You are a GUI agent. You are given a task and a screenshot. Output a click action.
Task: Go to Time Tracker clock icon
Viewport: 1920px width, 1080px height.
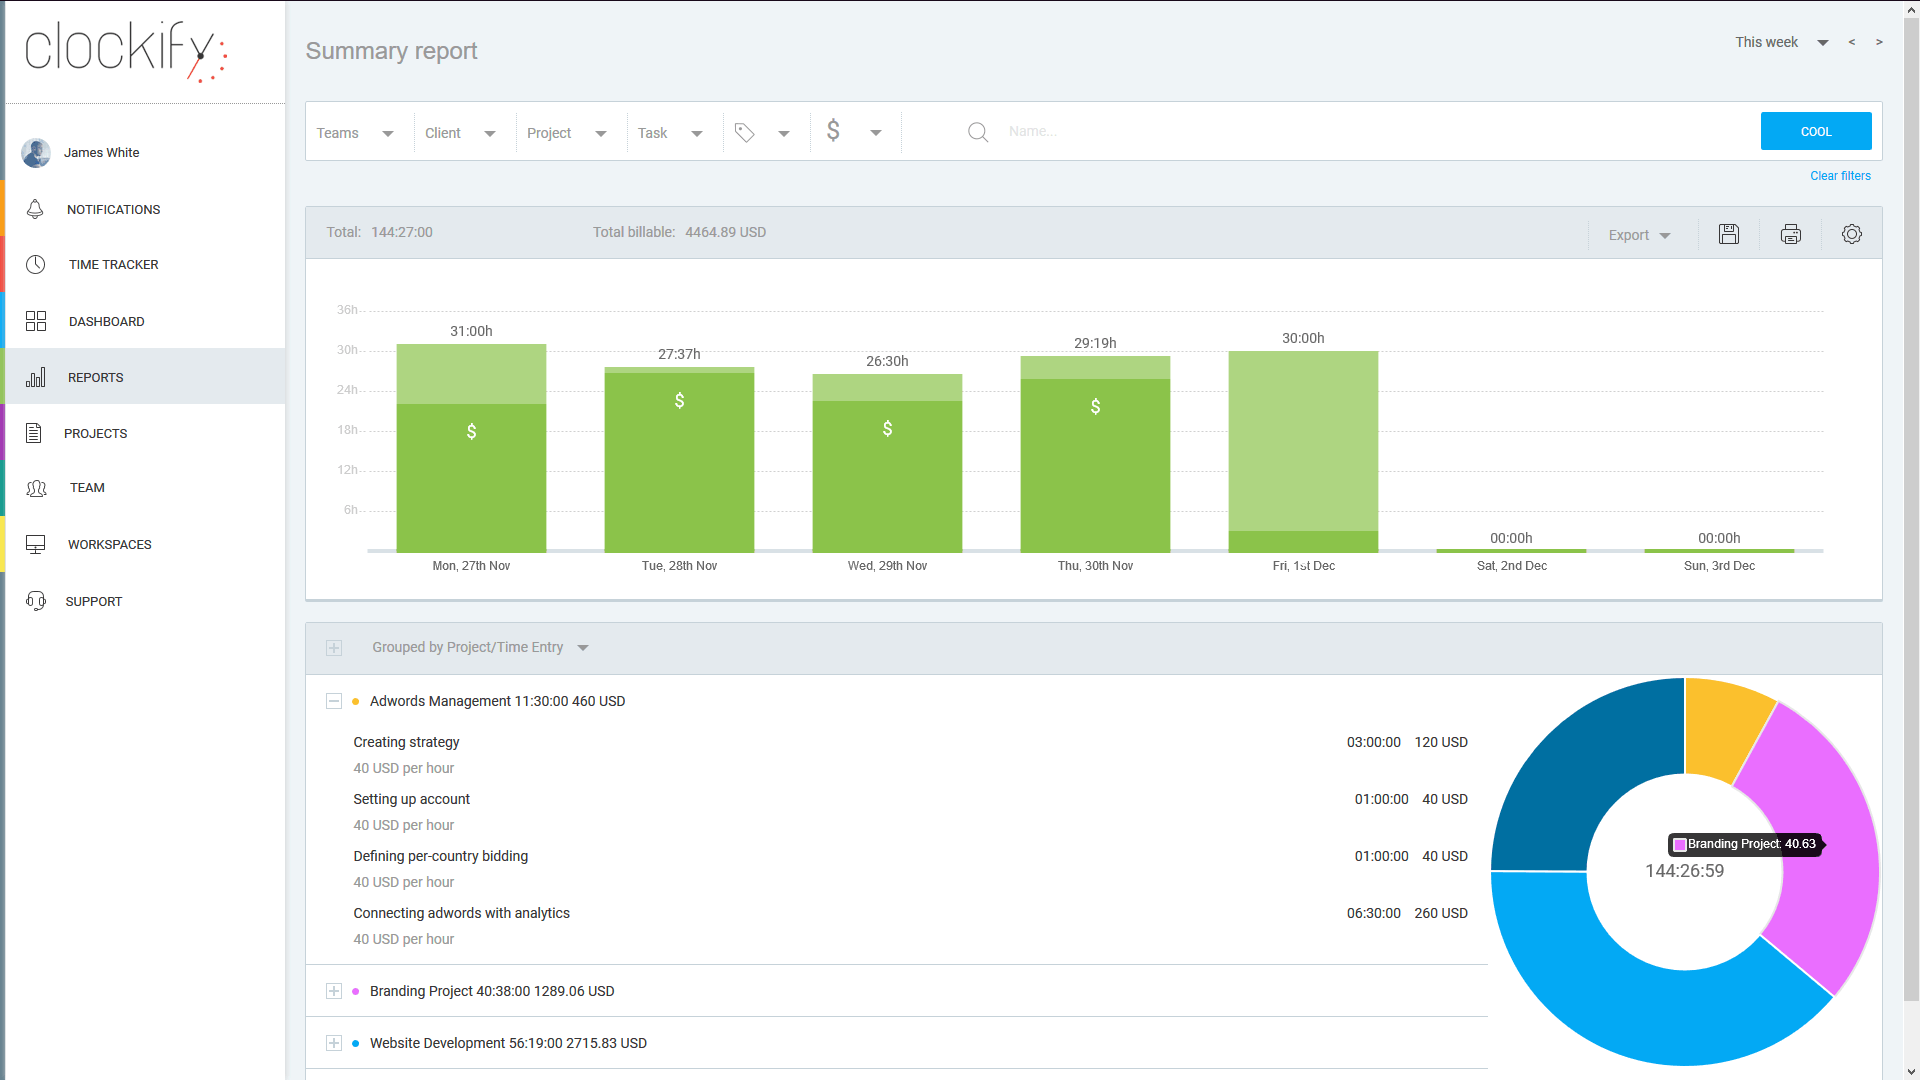click(x=36, y=265)
